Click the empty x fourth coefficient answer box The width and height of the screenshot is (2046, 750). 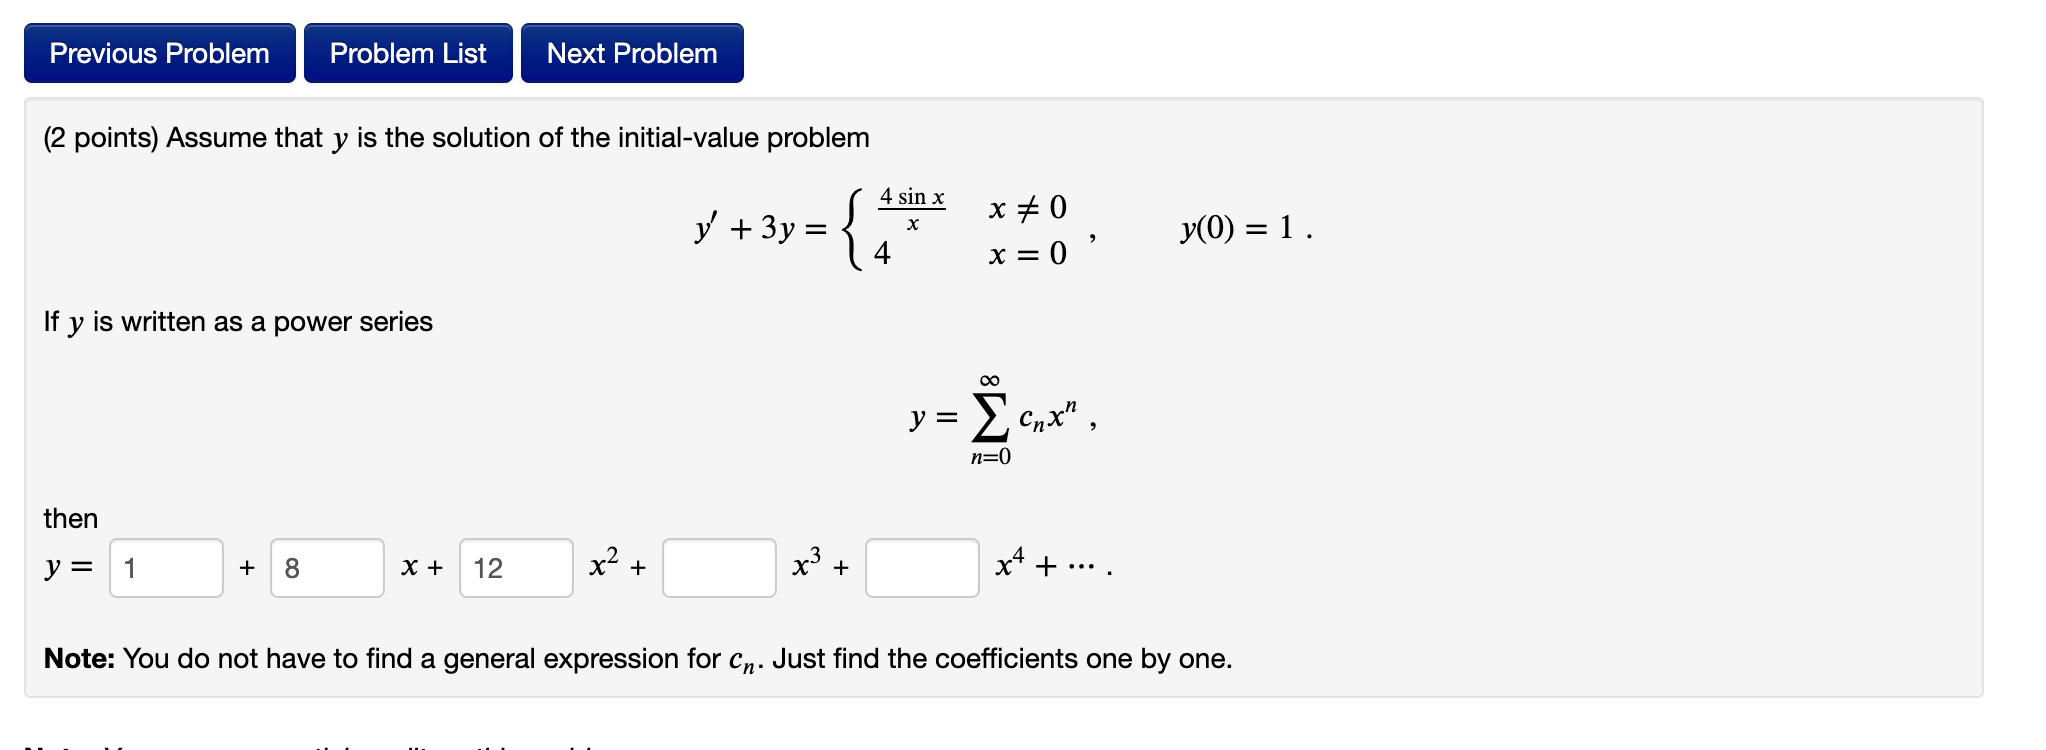pos(922,567)
